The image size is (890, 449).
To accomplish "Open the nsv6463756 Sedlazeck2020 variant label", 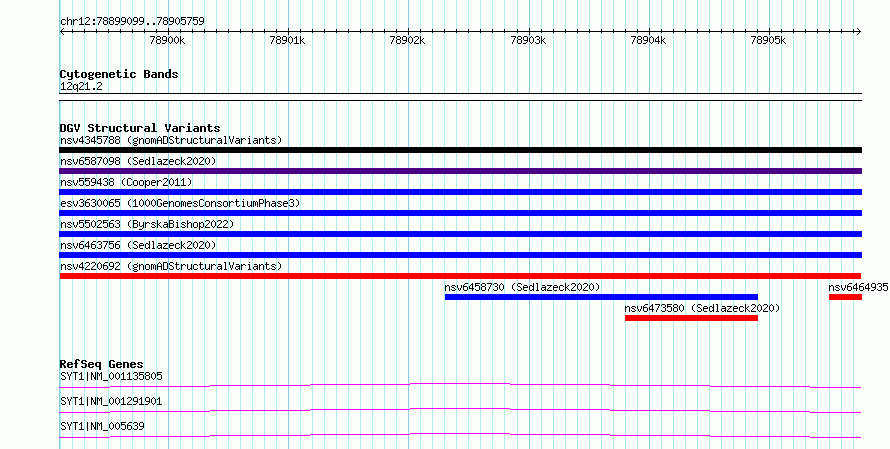I will pos(138,245).
